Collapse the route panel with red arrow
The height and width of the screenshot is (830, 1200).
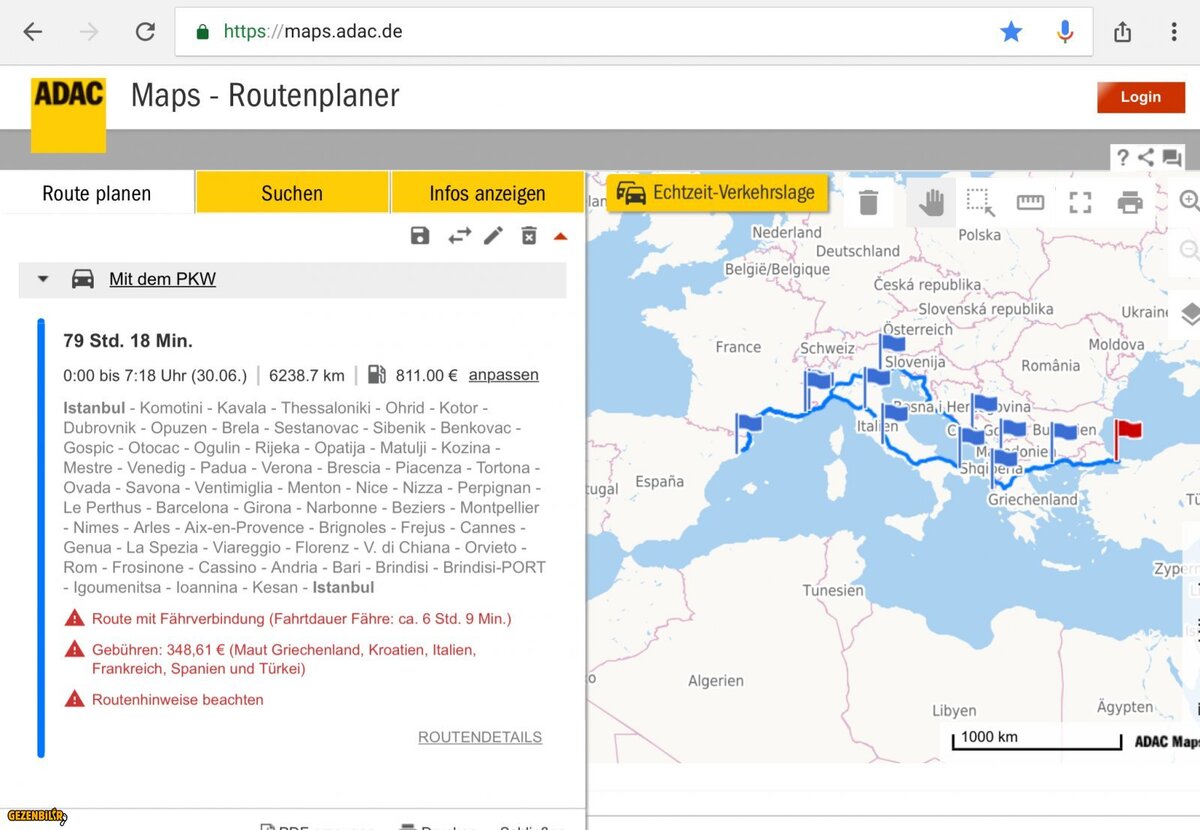tap(560, 236)
